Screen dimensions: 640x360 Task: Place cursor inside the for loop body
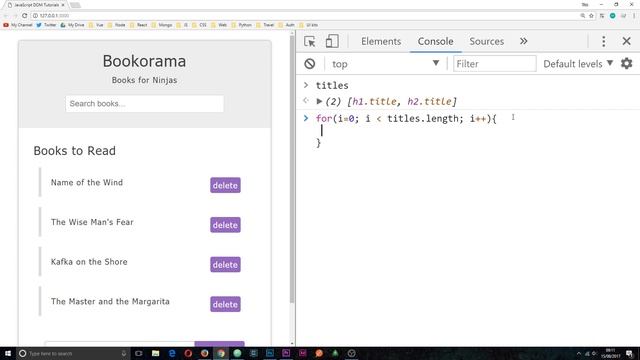pyautogui.click(x=322, y=130)
